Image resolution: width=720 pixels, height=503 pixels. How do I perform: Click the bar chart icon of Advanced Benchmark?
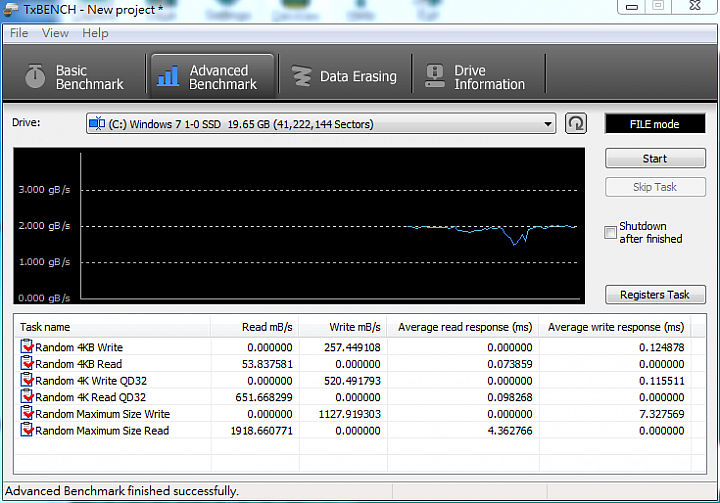coord(168,76)
